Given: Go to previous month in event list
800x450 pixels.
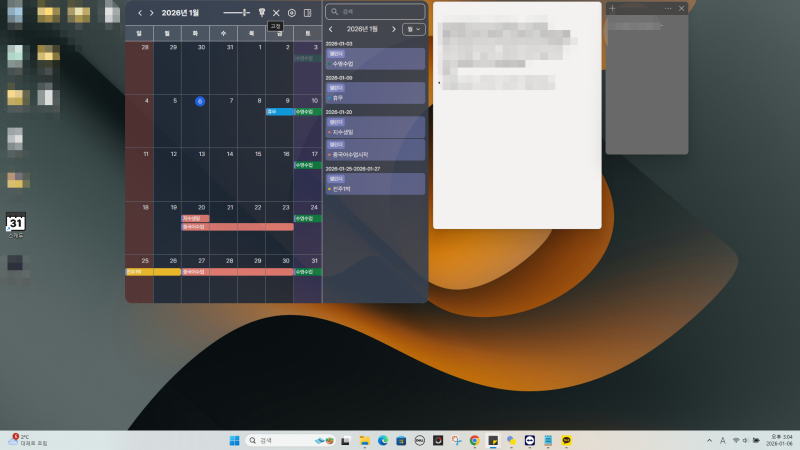Looking at the screenshot, I should 331,29.
